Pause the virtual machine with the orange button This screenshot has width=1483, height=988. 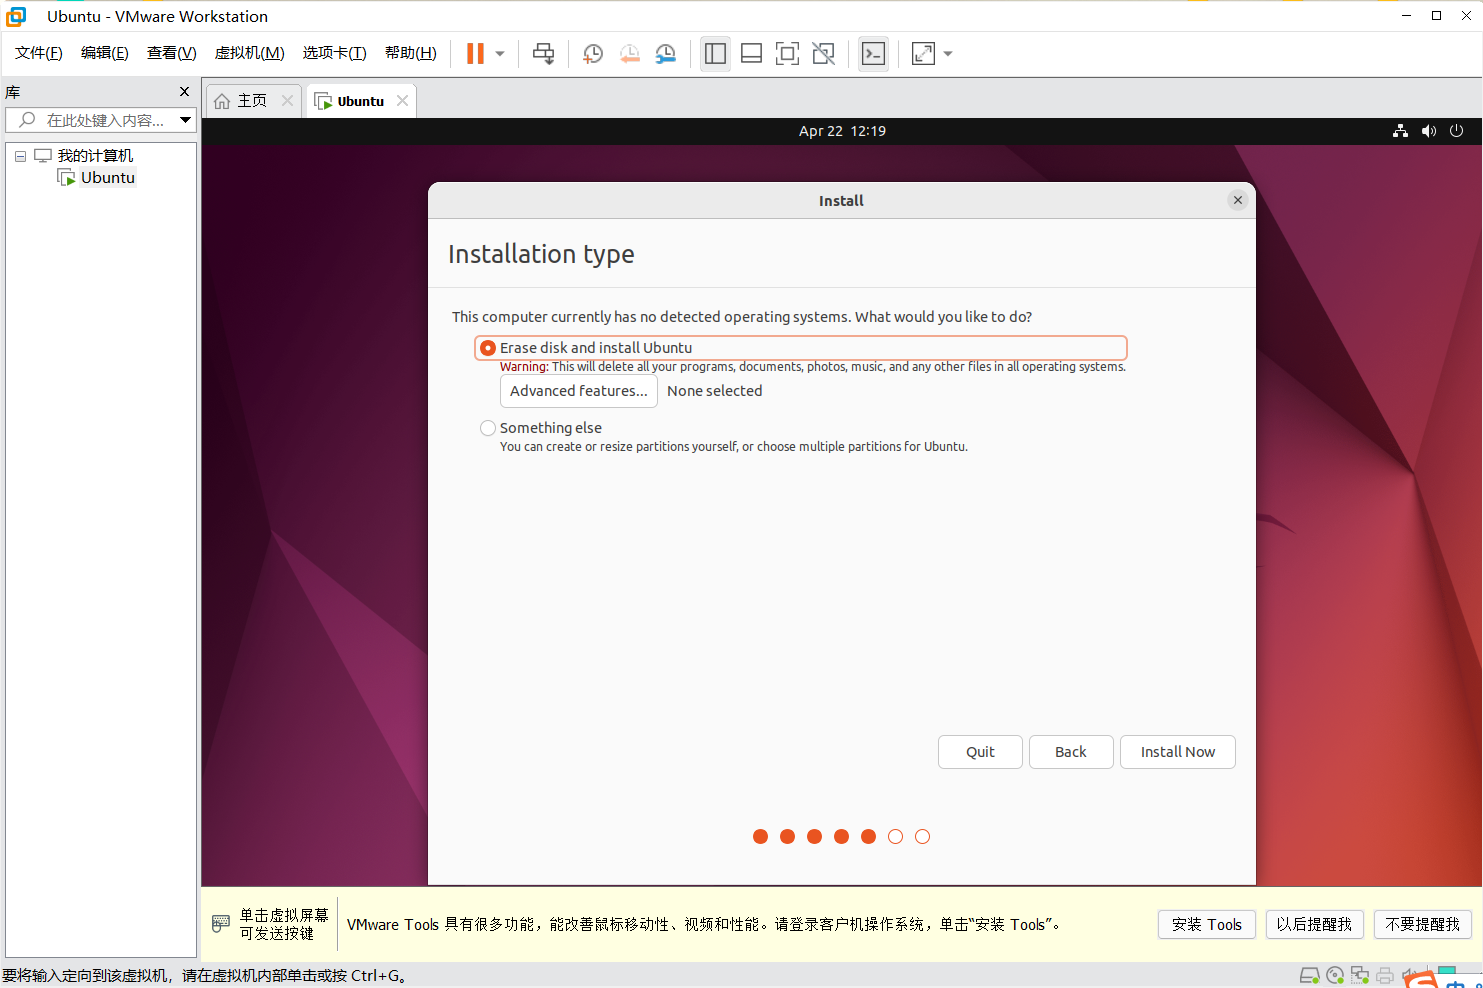475,54
